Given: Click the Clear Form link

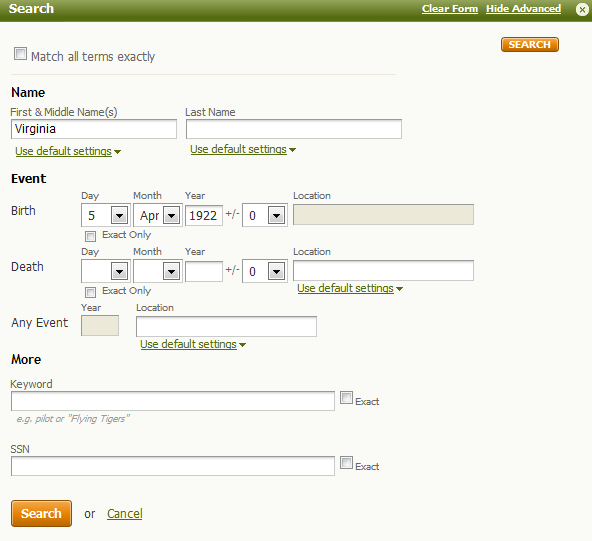Looking at the screenshot, I should (x=450, y=9).
